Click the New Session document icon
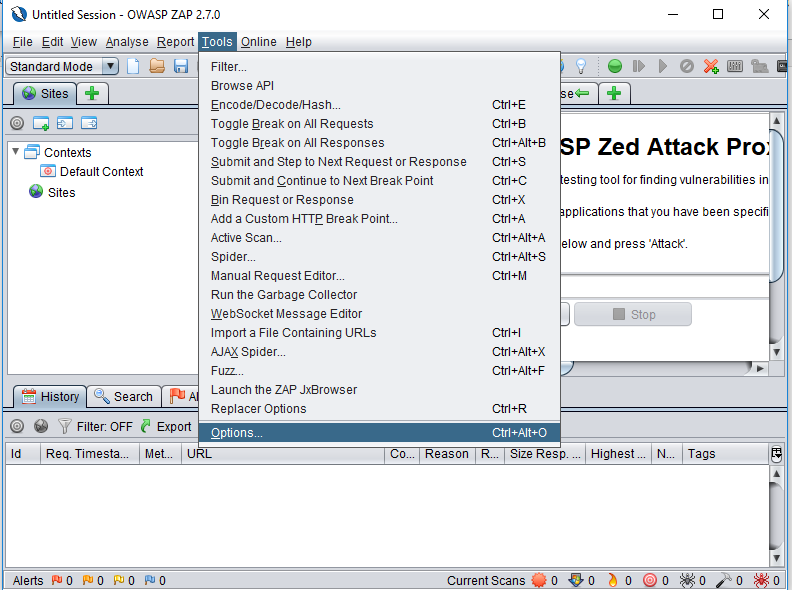The height and width of the screenshot is (590, 792). tap(133, 66)
